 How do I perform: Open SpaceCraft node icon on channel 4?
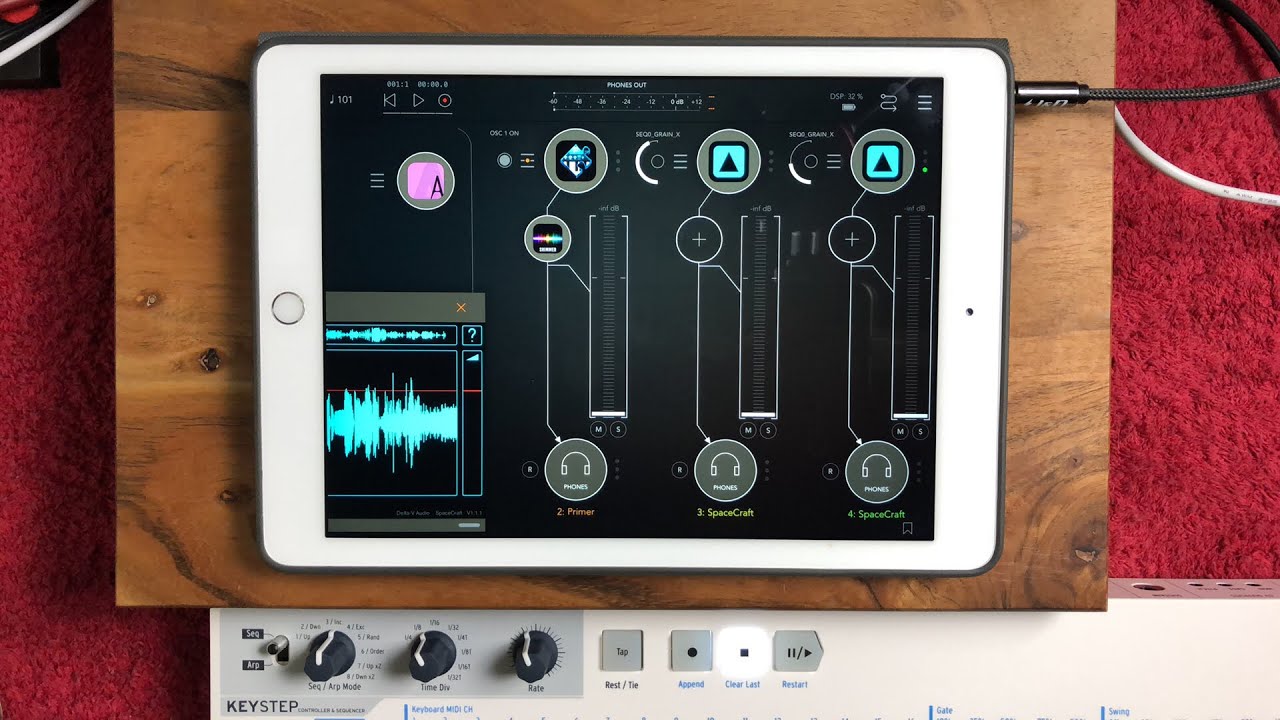pyautogui.click(x=882, y=161)
